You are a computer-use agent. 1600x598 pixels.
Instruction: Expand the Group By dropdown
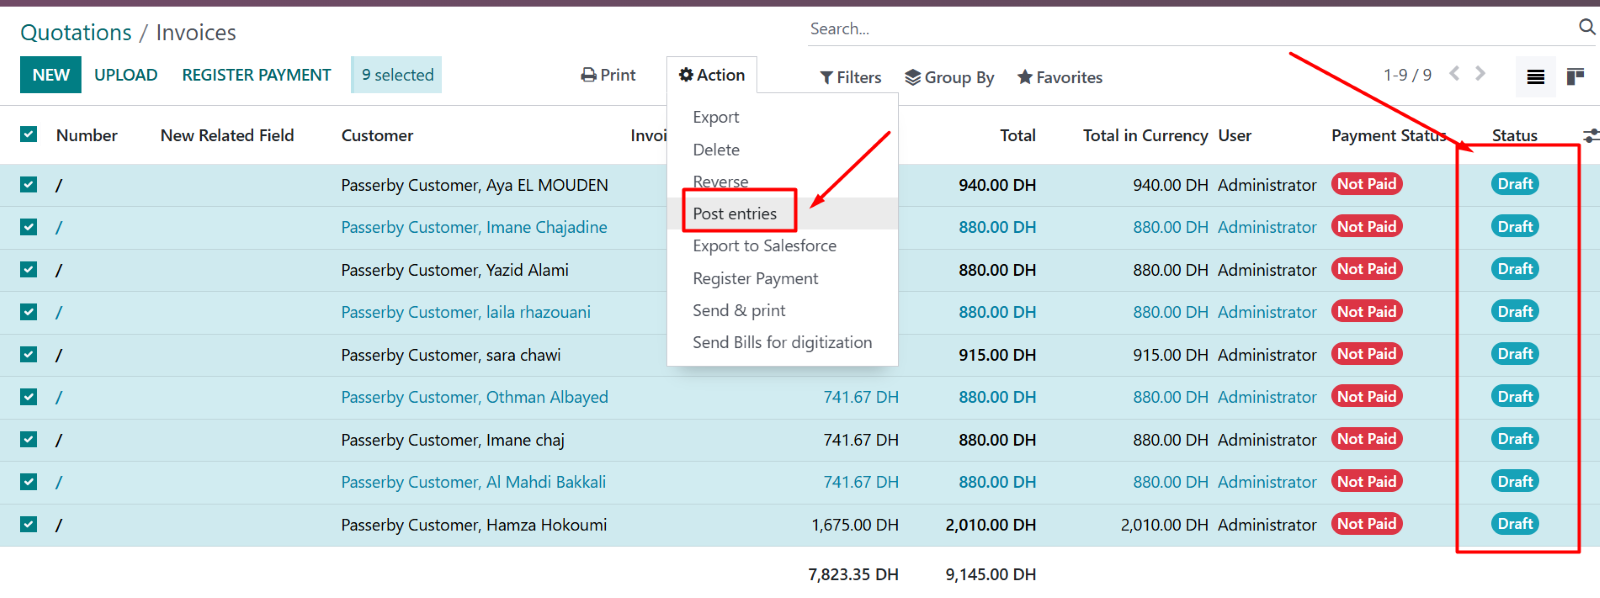(x=949, y=77)
